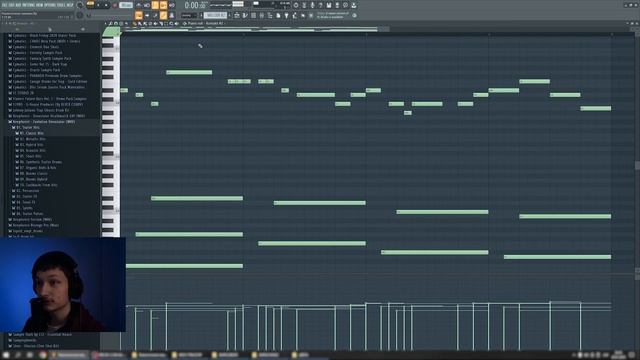The image size is (640, 360).
Task: Toggle note/clip grouping icon
Action: (163, 16)
